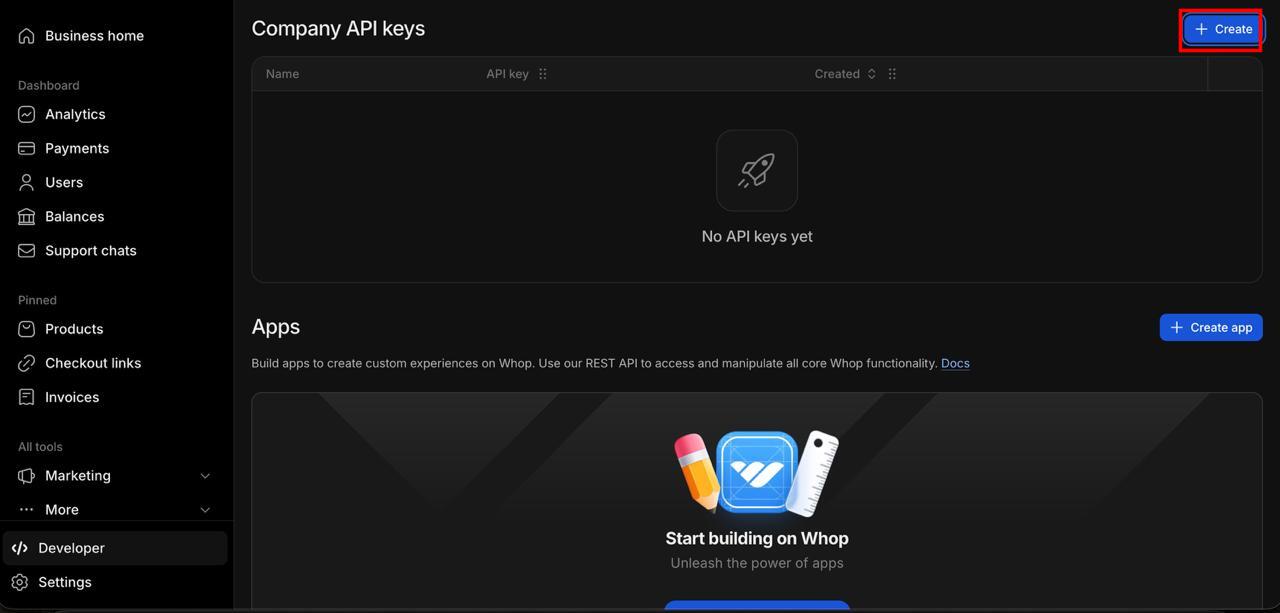Expand the More section chevron
Viewport: 1280px width, 613px height.
(x=205, y=510)
